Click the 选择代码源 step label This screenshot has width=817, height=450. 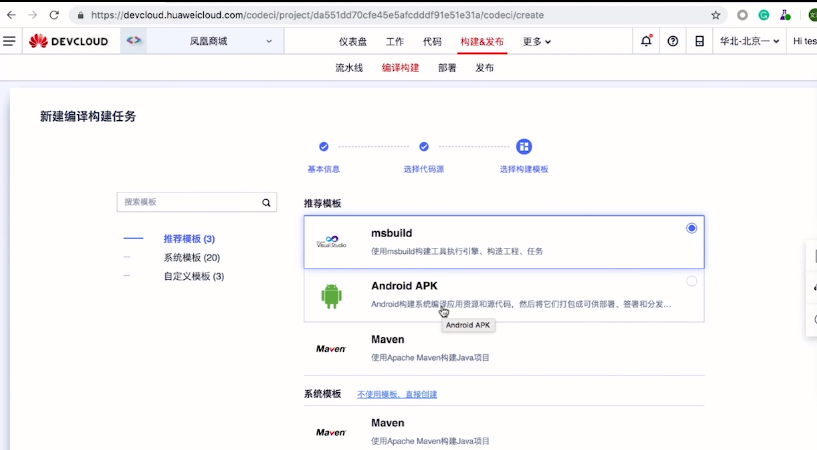[x=424, y=169]
